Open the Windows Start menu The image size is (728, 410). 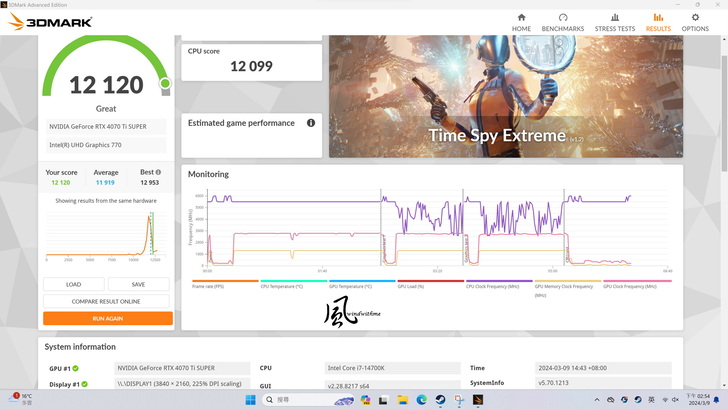click(250, 400)
